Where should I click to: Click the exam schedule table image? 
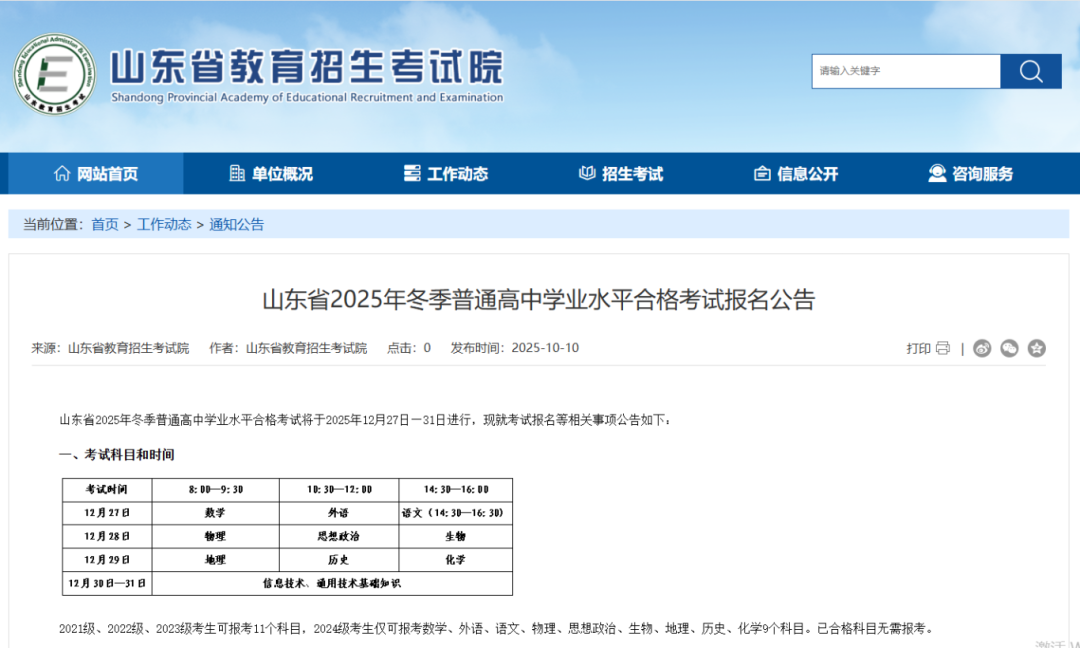(287, 536)
